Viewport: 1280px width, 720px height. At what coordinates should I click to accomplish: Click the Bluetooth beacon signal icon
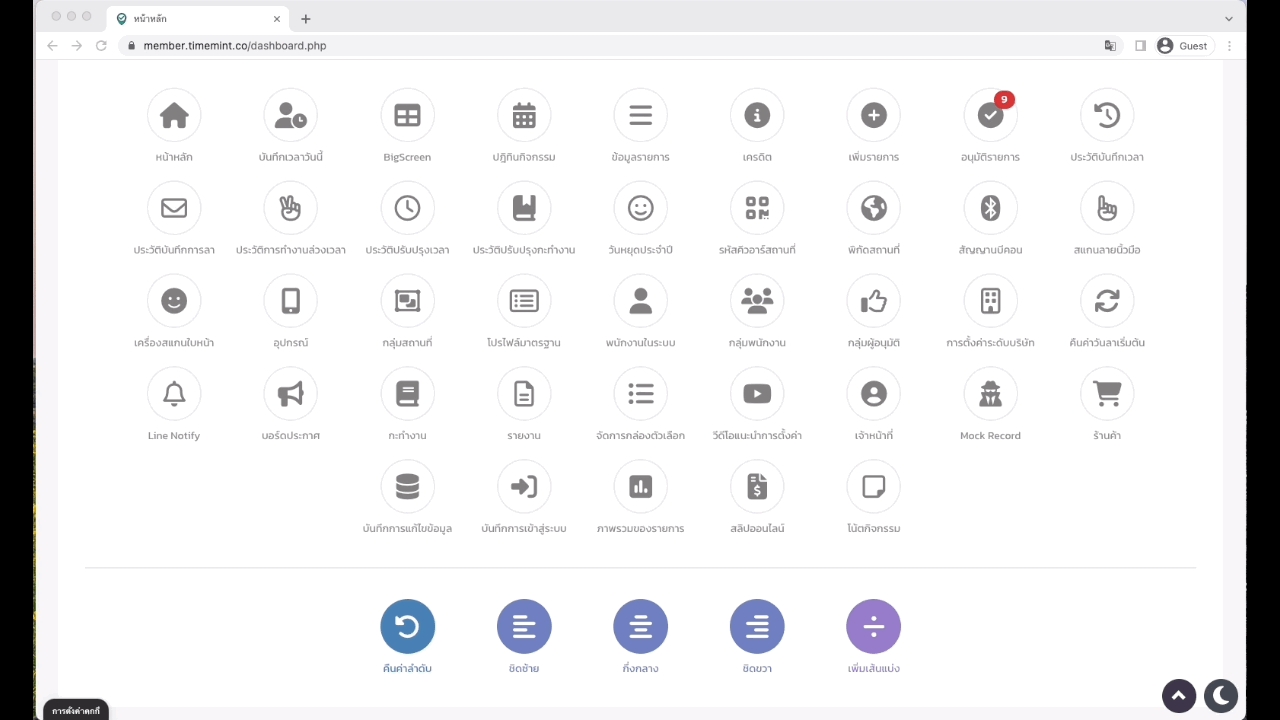(990, 208)
